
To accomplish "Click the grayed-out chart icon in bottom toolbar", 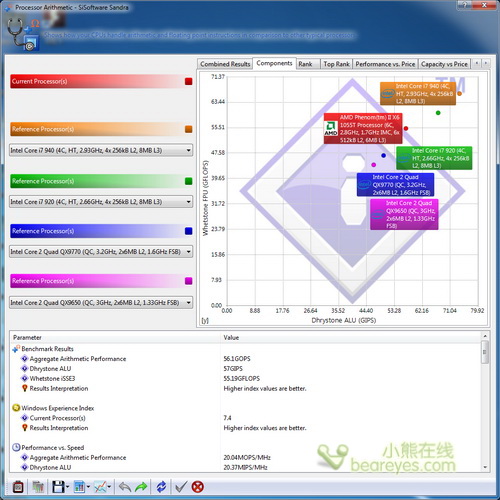I will point(38,487).
